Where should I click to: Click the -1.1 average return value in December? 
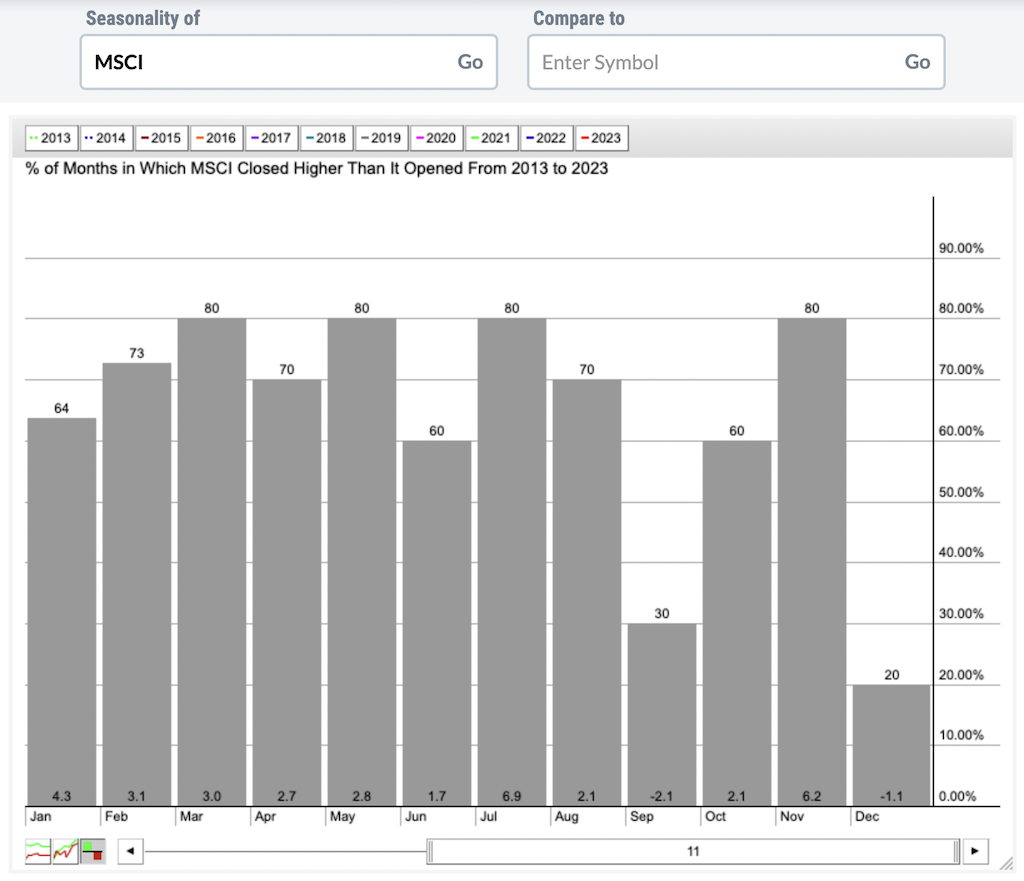coord(891,796)
